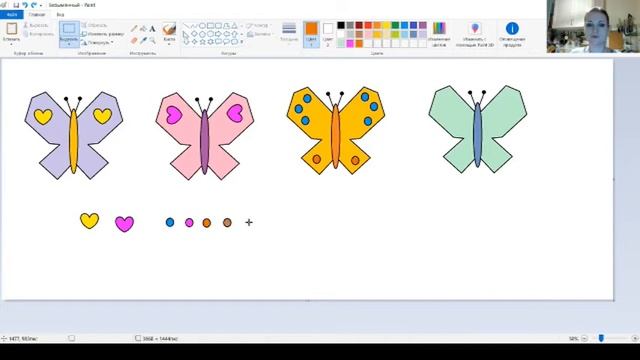Click the zoom out minus button

(x=584, y=338)
